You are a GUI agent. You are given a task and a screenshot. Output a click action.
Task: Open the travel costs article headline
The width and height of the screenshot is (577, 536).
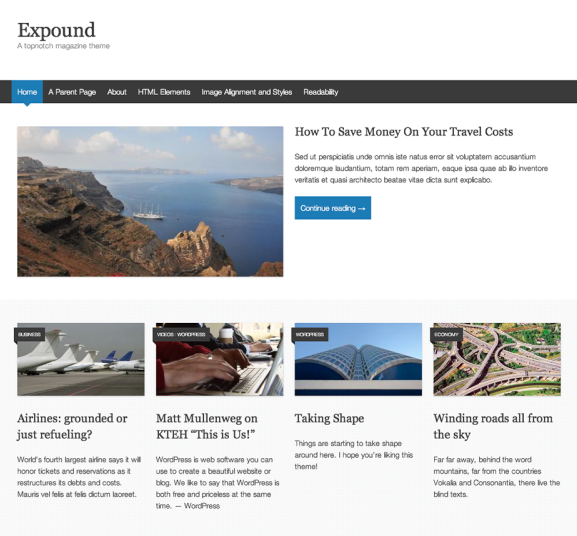[x=404, y=132]
